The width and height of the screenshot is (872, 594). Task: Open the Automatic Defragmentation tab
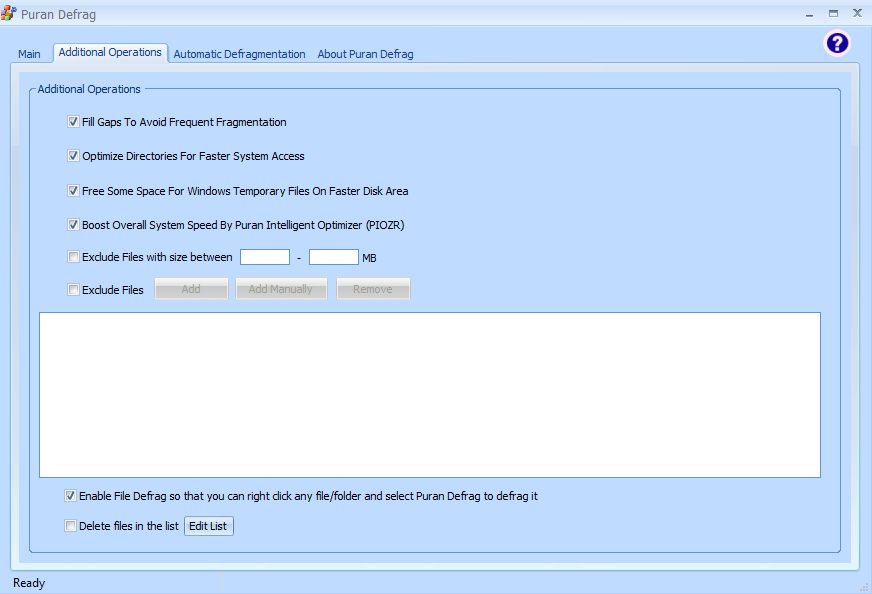[239, 54]
